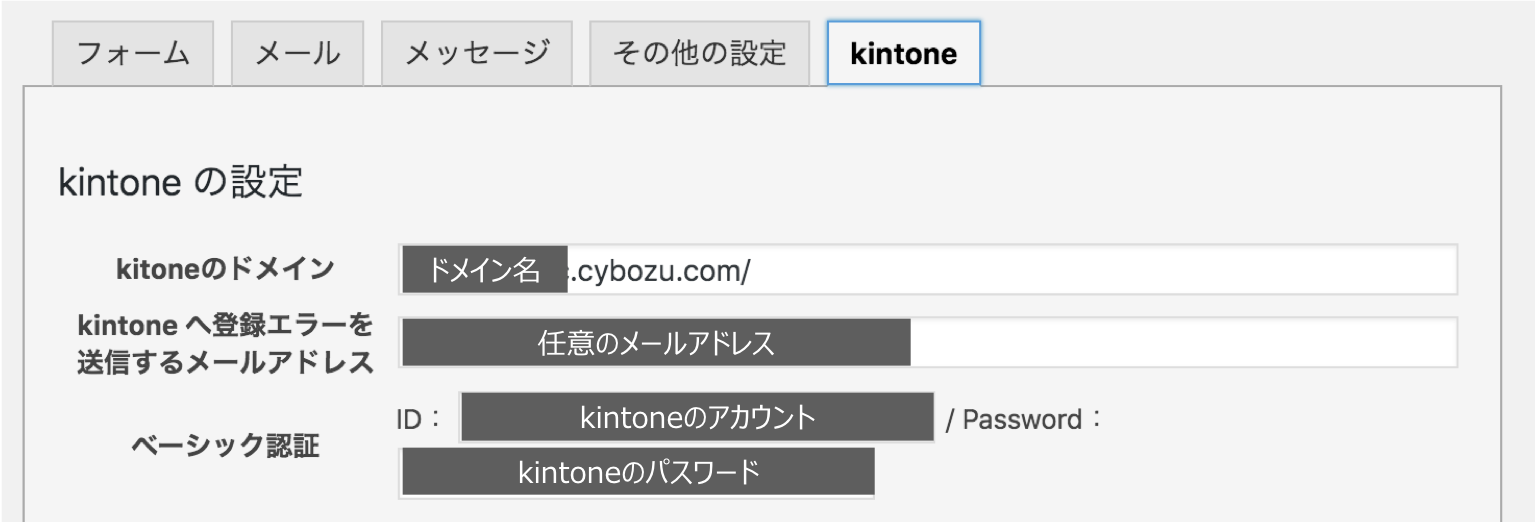This screenshot has width=1535, height=522.
Task: Click the kitoneのドメイン field label
Action: 225,268
